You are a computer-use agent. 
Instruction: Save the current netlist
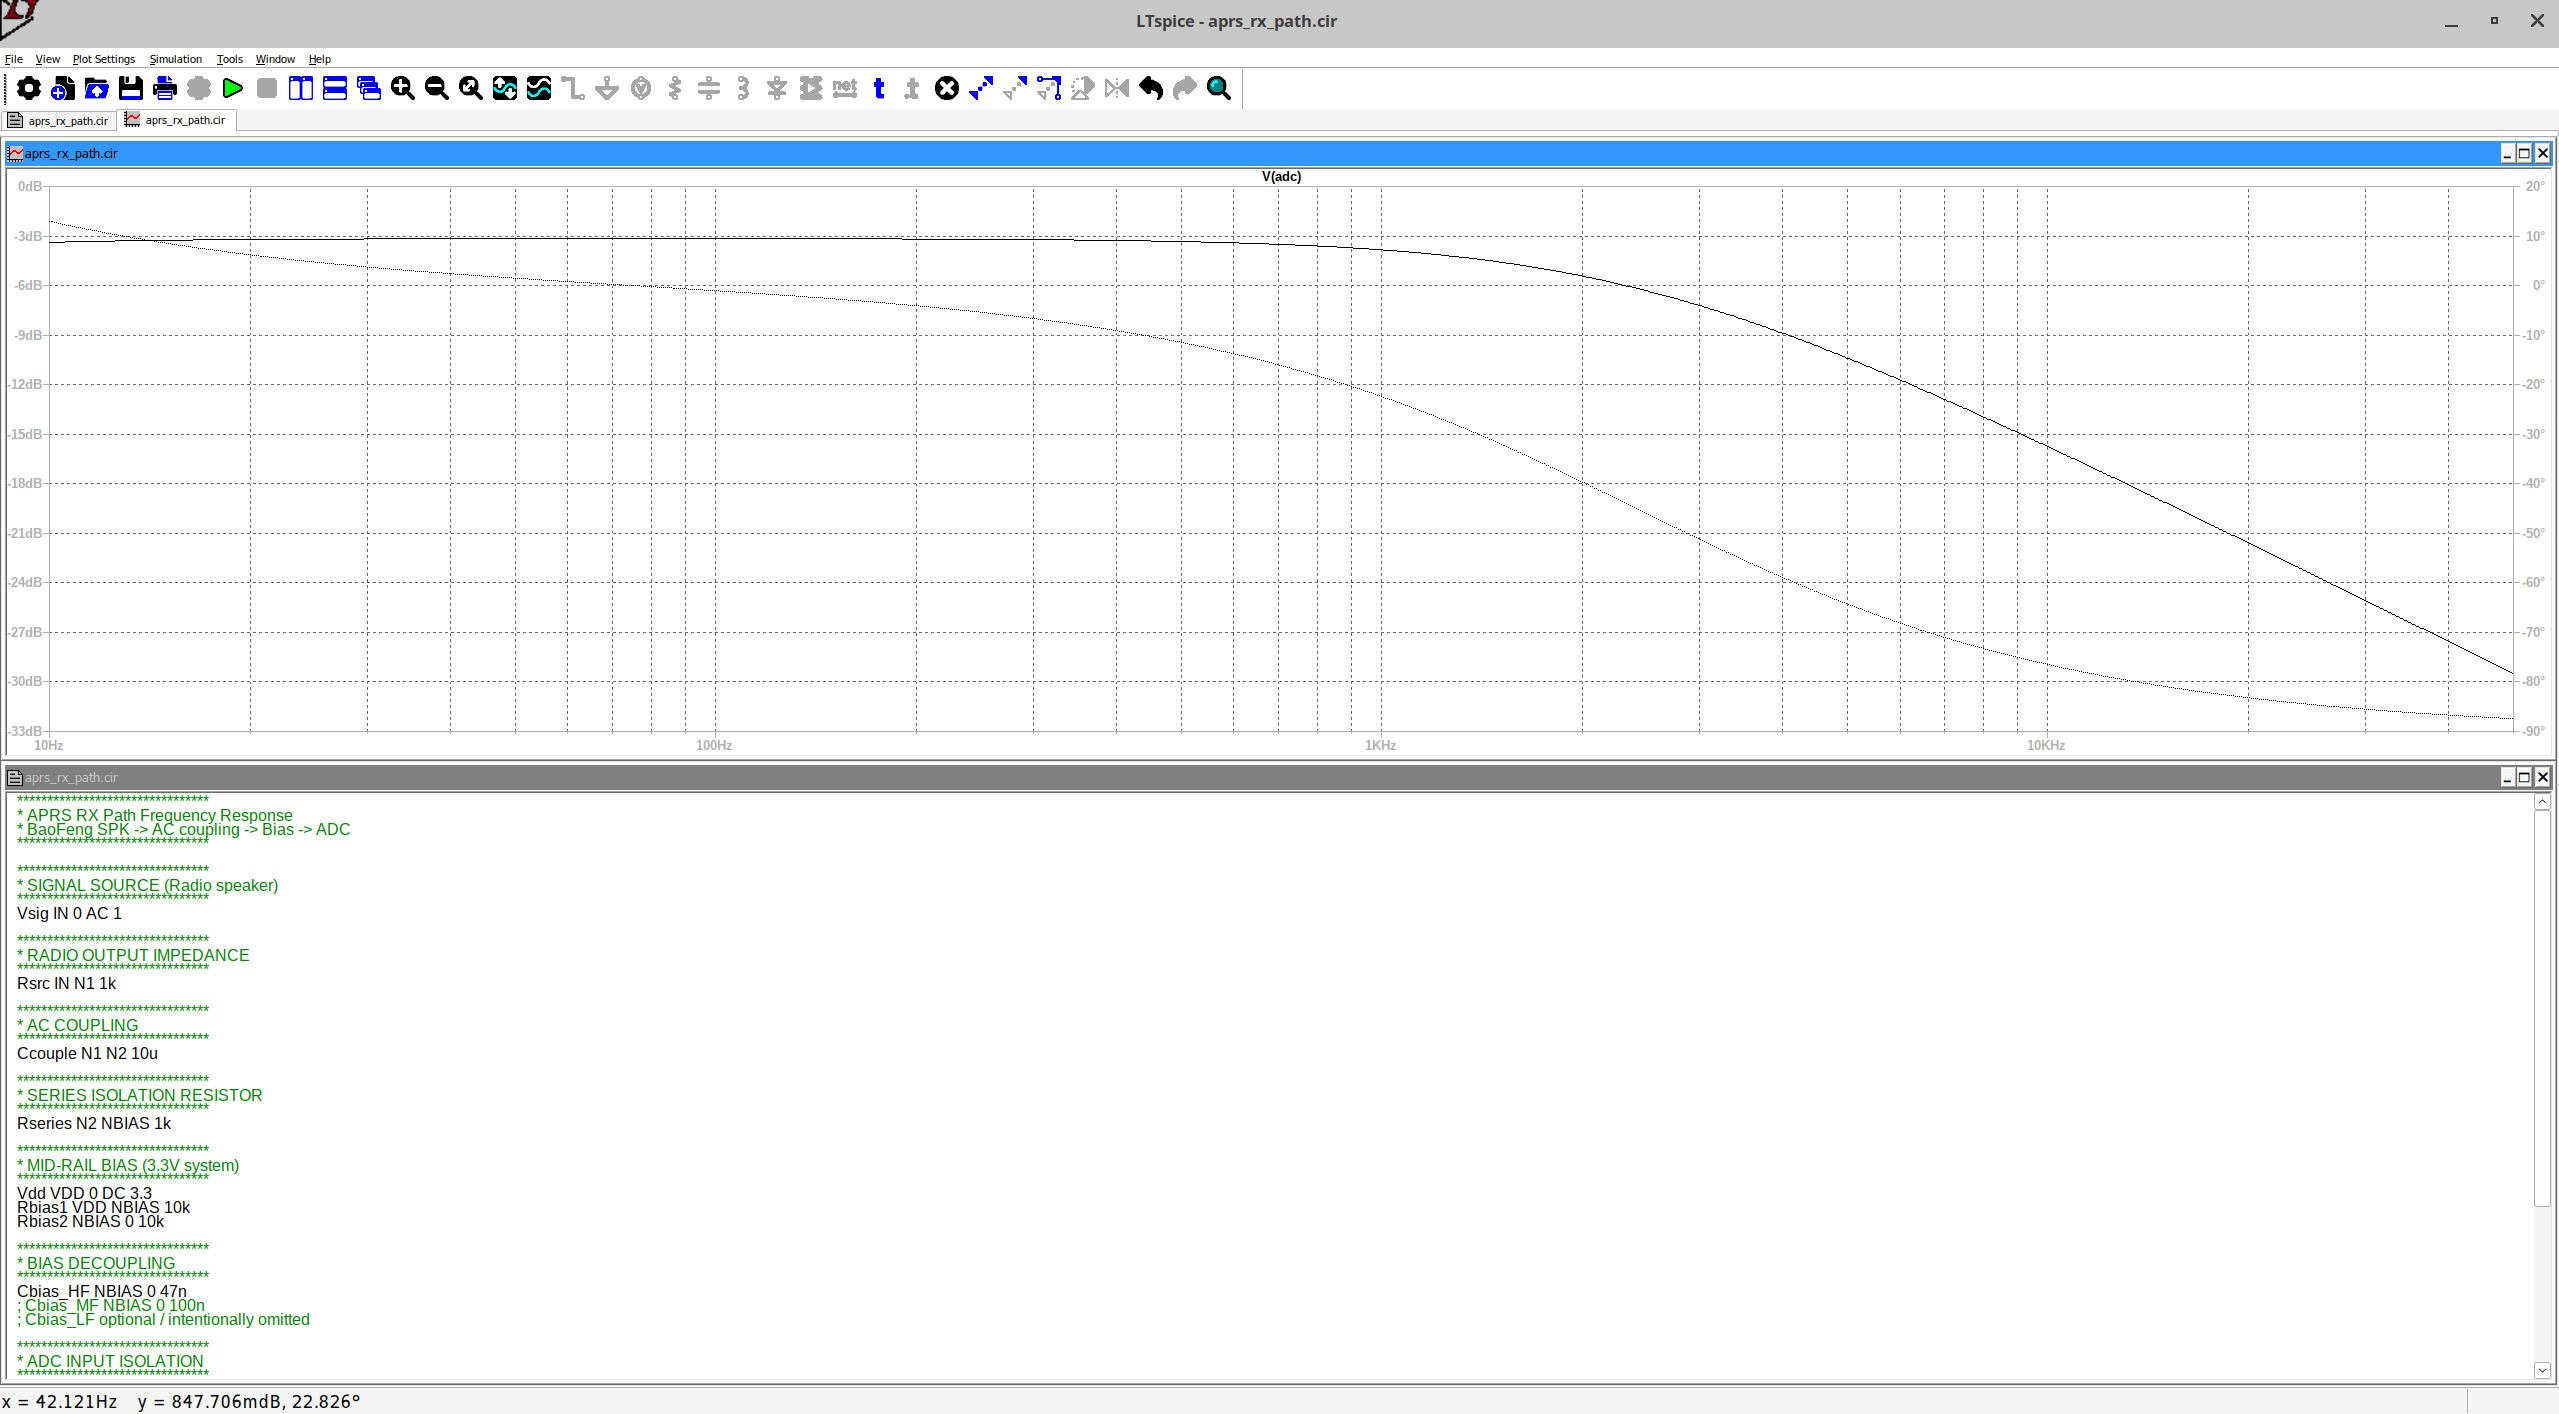coord(130,88)
